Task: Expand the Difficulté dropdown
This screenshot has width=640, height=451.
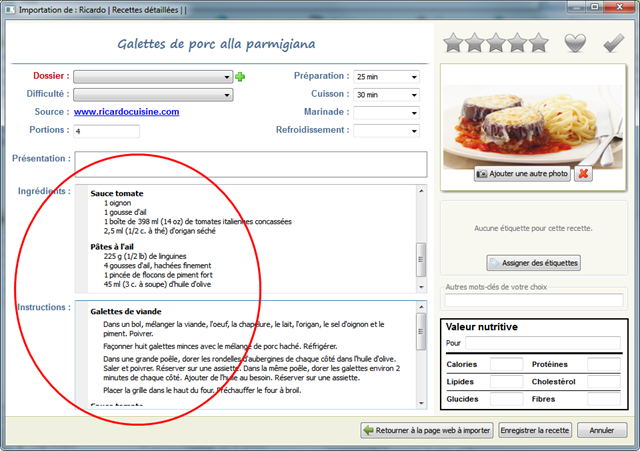Action: (x=153, y=95)
